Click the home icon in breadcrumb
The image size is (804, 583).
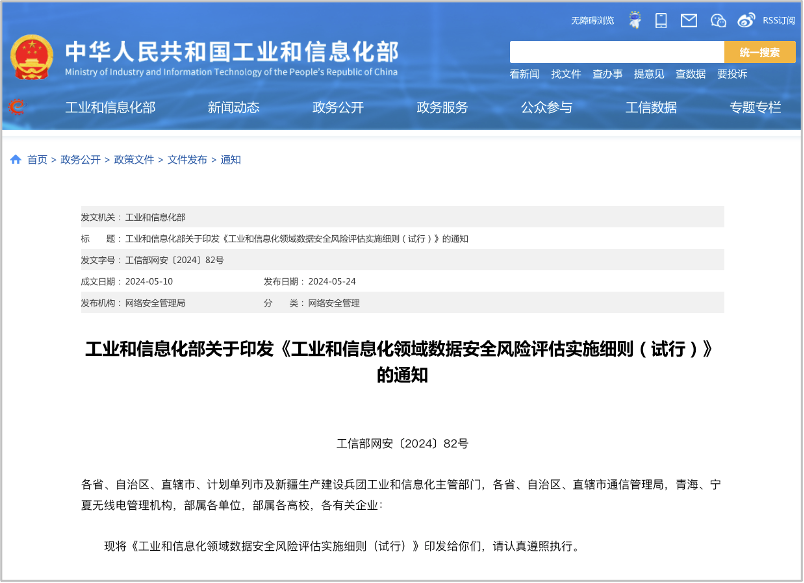[15, 160]
